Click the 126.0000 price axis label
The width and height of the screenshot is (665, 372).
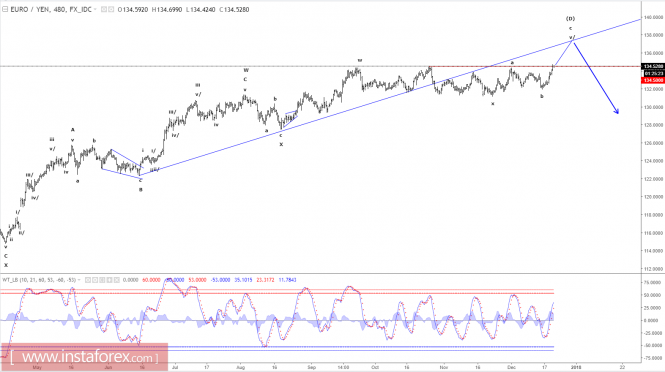pos(653,143)
